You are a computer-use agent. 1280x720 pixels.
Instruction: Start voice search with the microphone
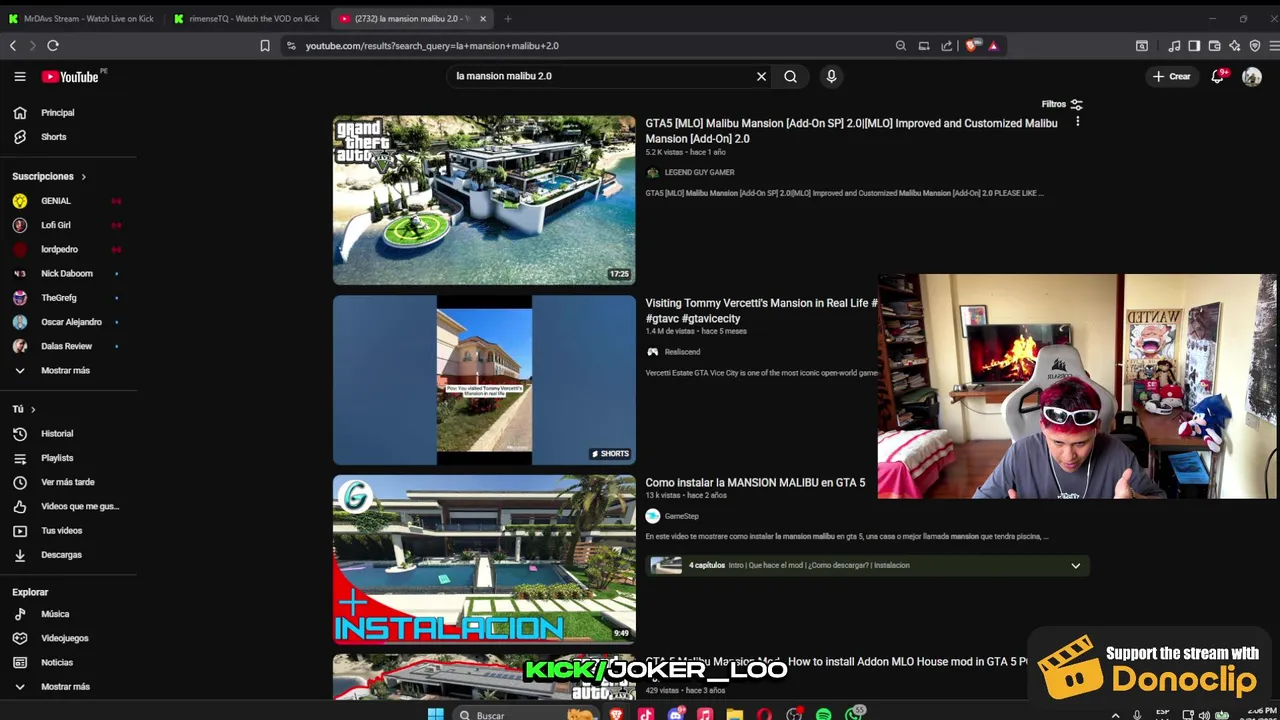(831, 76)
